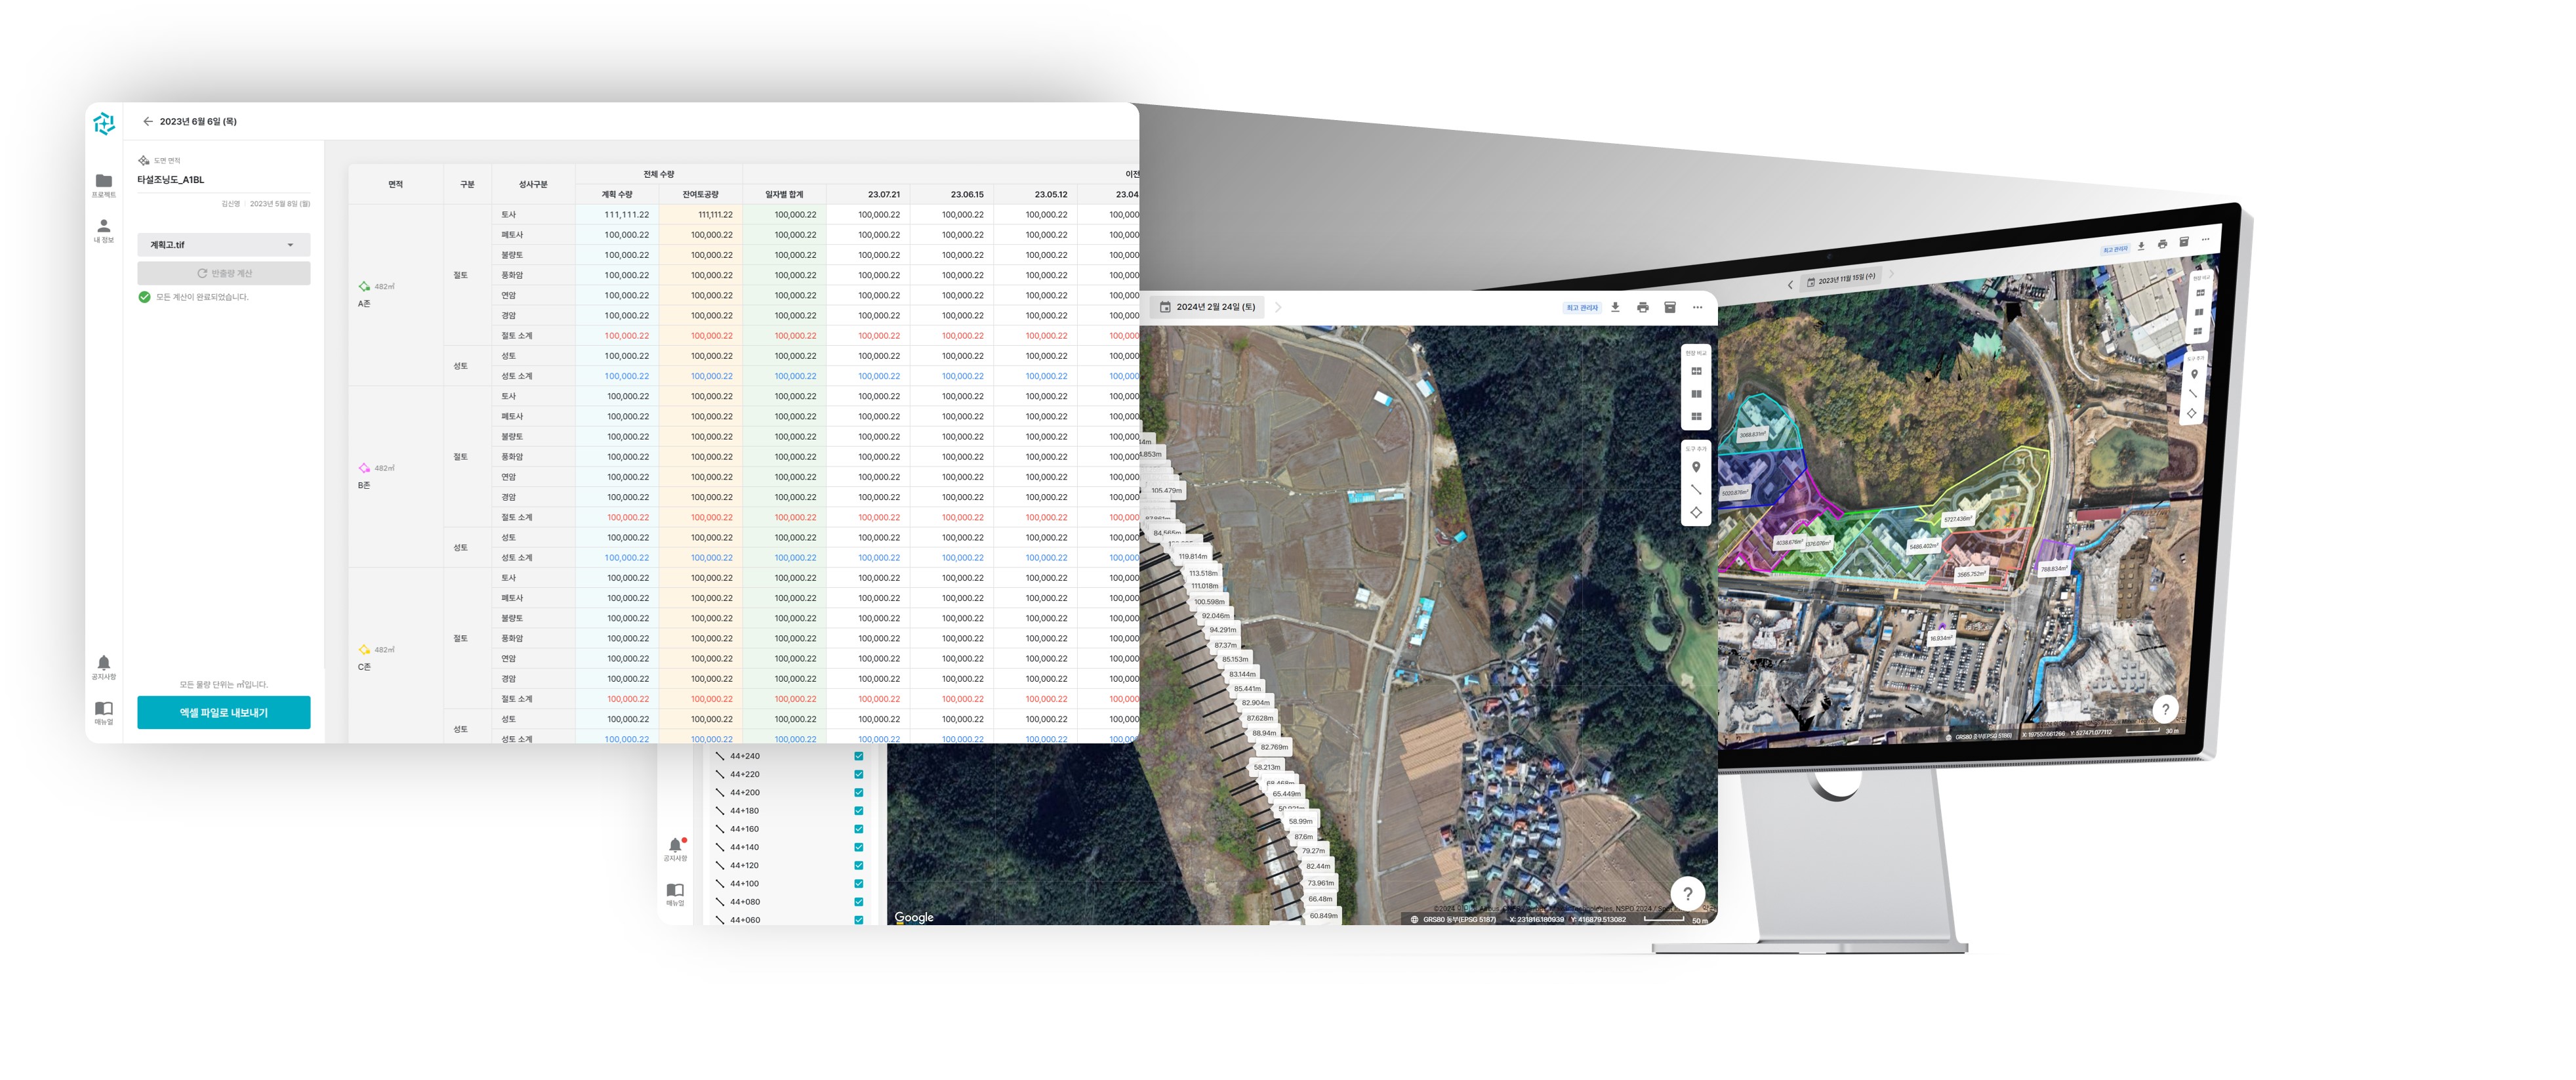Image resolution: width=2576 pixels, height=1080 pixels.
Task: Click the 3068.831m² area label on monitor
Action: 1752,434
